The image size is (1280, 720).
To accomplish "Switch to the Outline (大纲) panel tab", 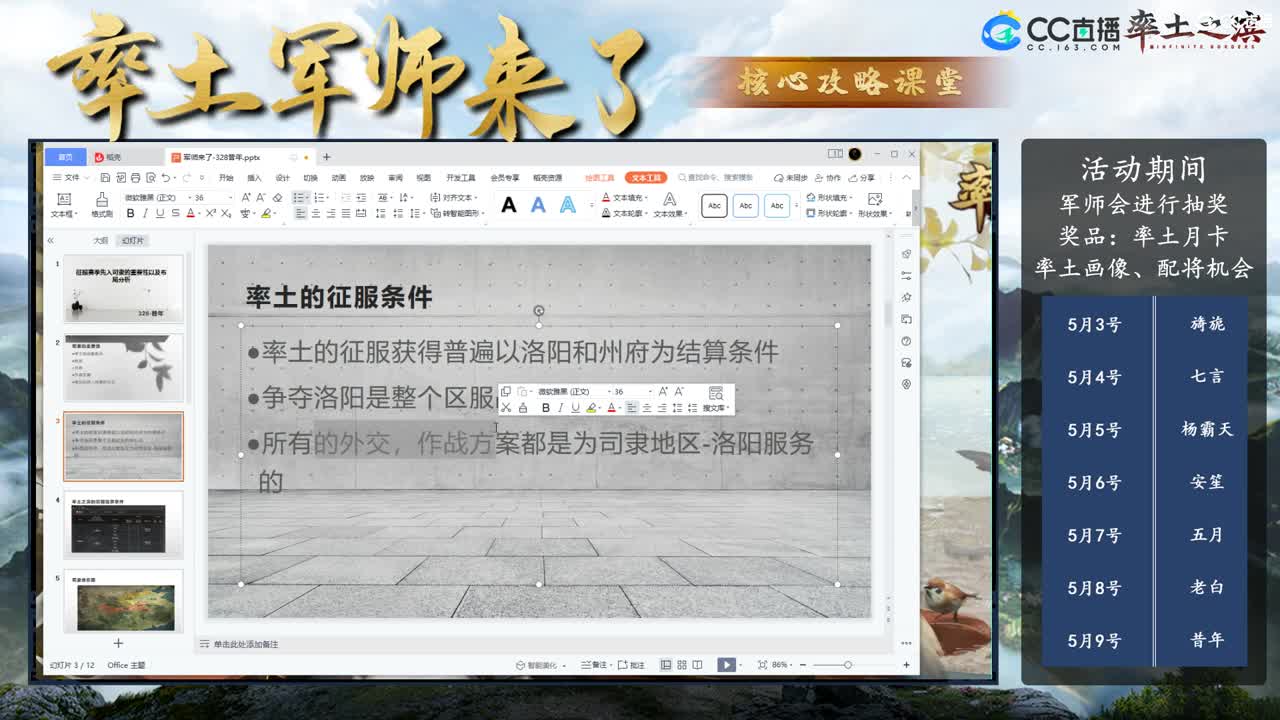I will point(100,241).
